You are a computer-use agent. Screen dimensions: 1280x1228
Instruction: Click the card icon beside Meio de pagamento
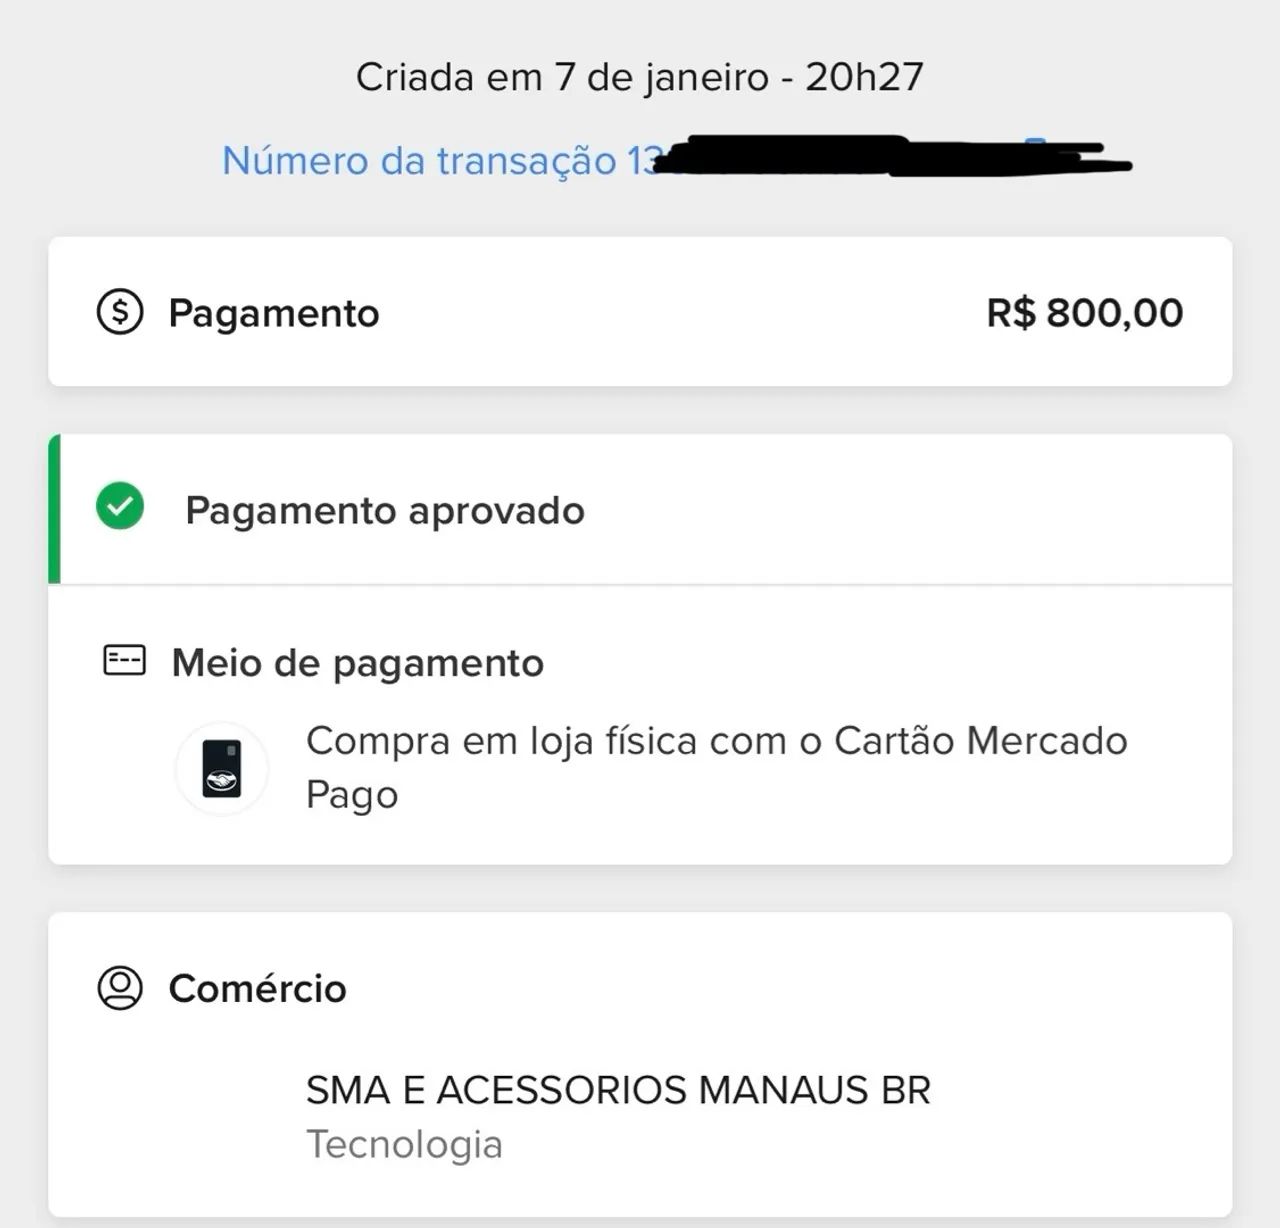[124, 658]
